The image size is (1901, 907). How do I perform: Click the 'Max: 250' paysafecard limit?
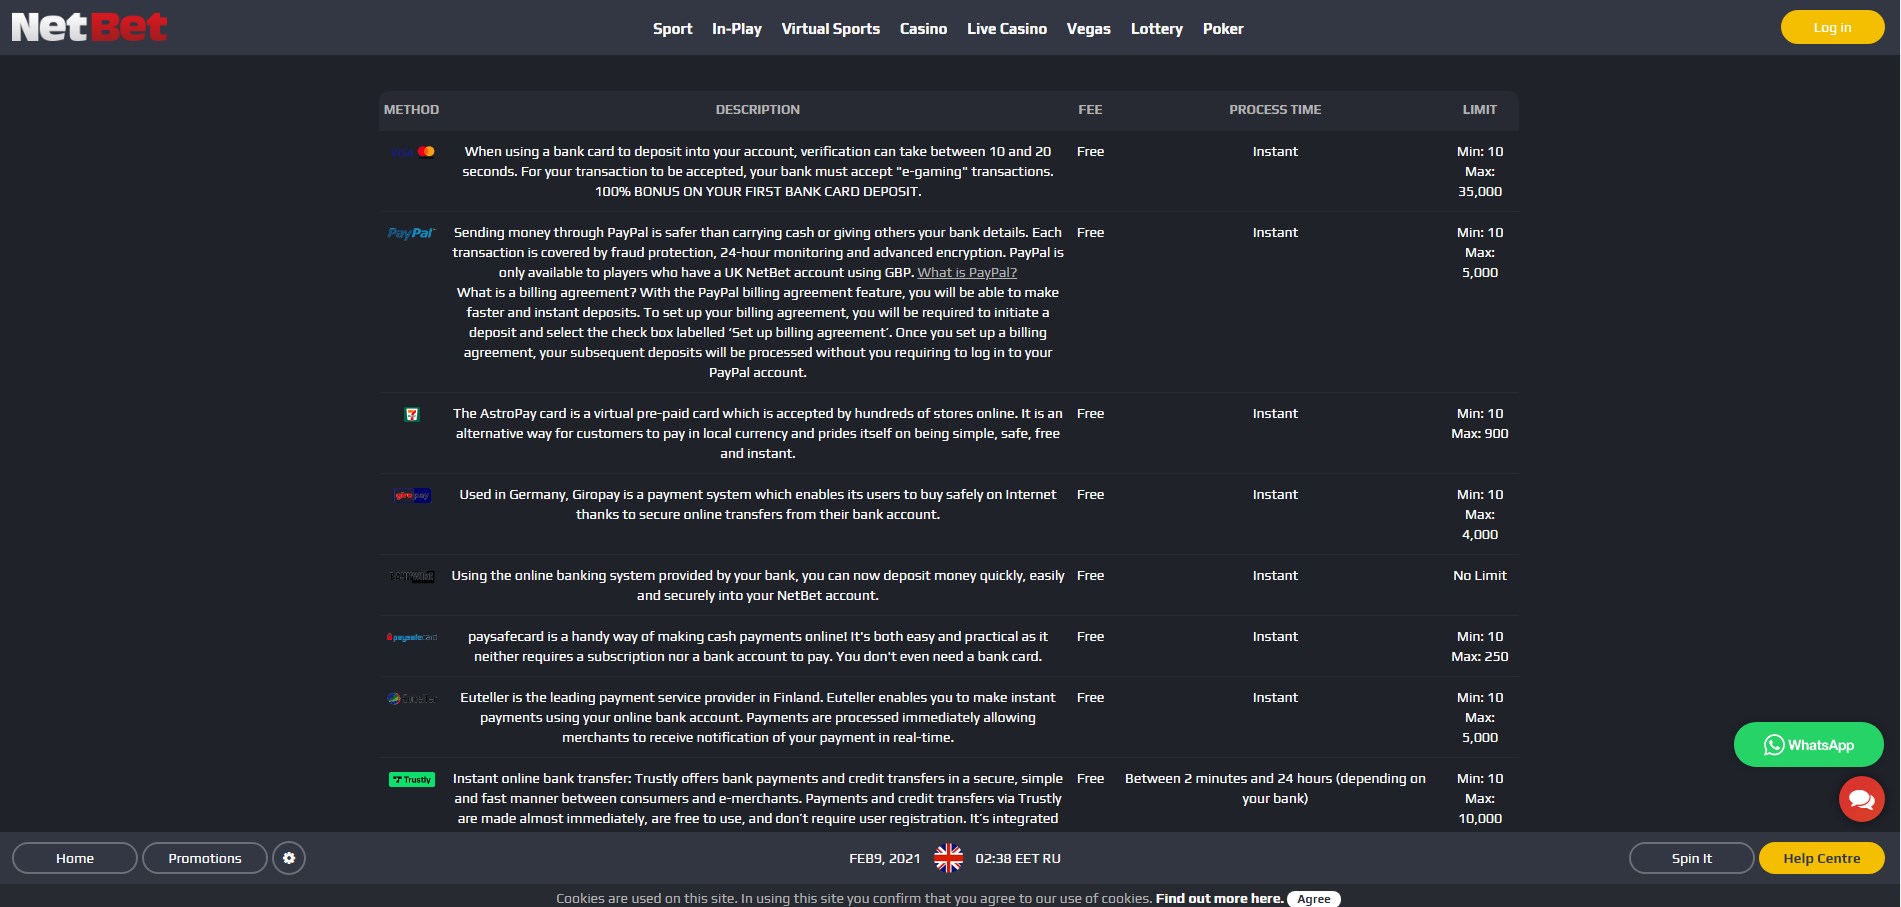click(1480, 657)
